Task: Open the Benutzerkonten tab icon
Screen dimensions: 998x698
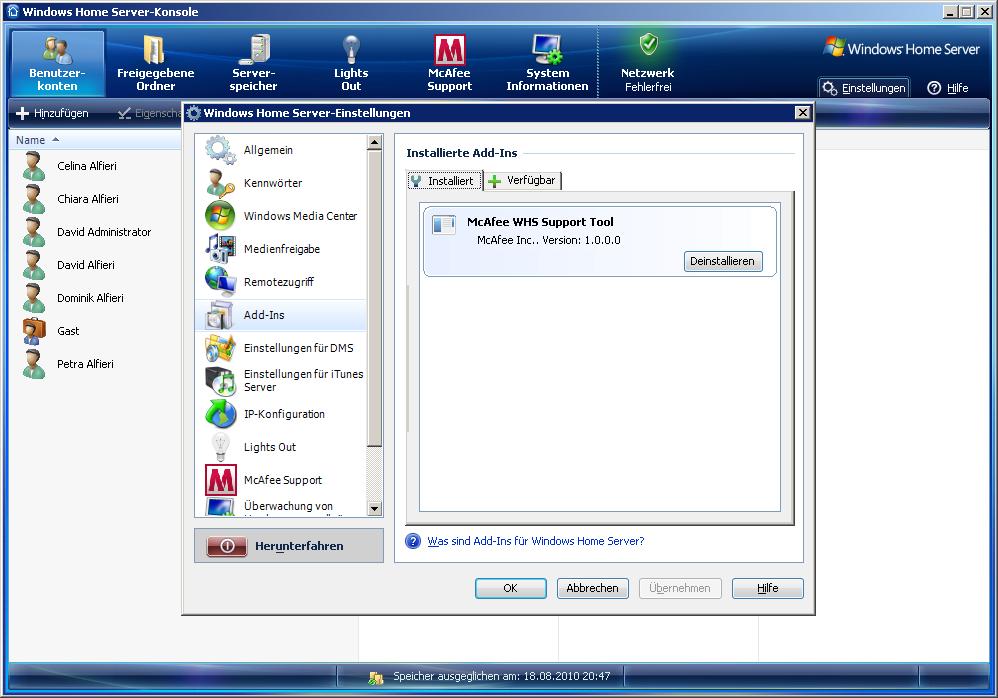Action: pos(57,50)
